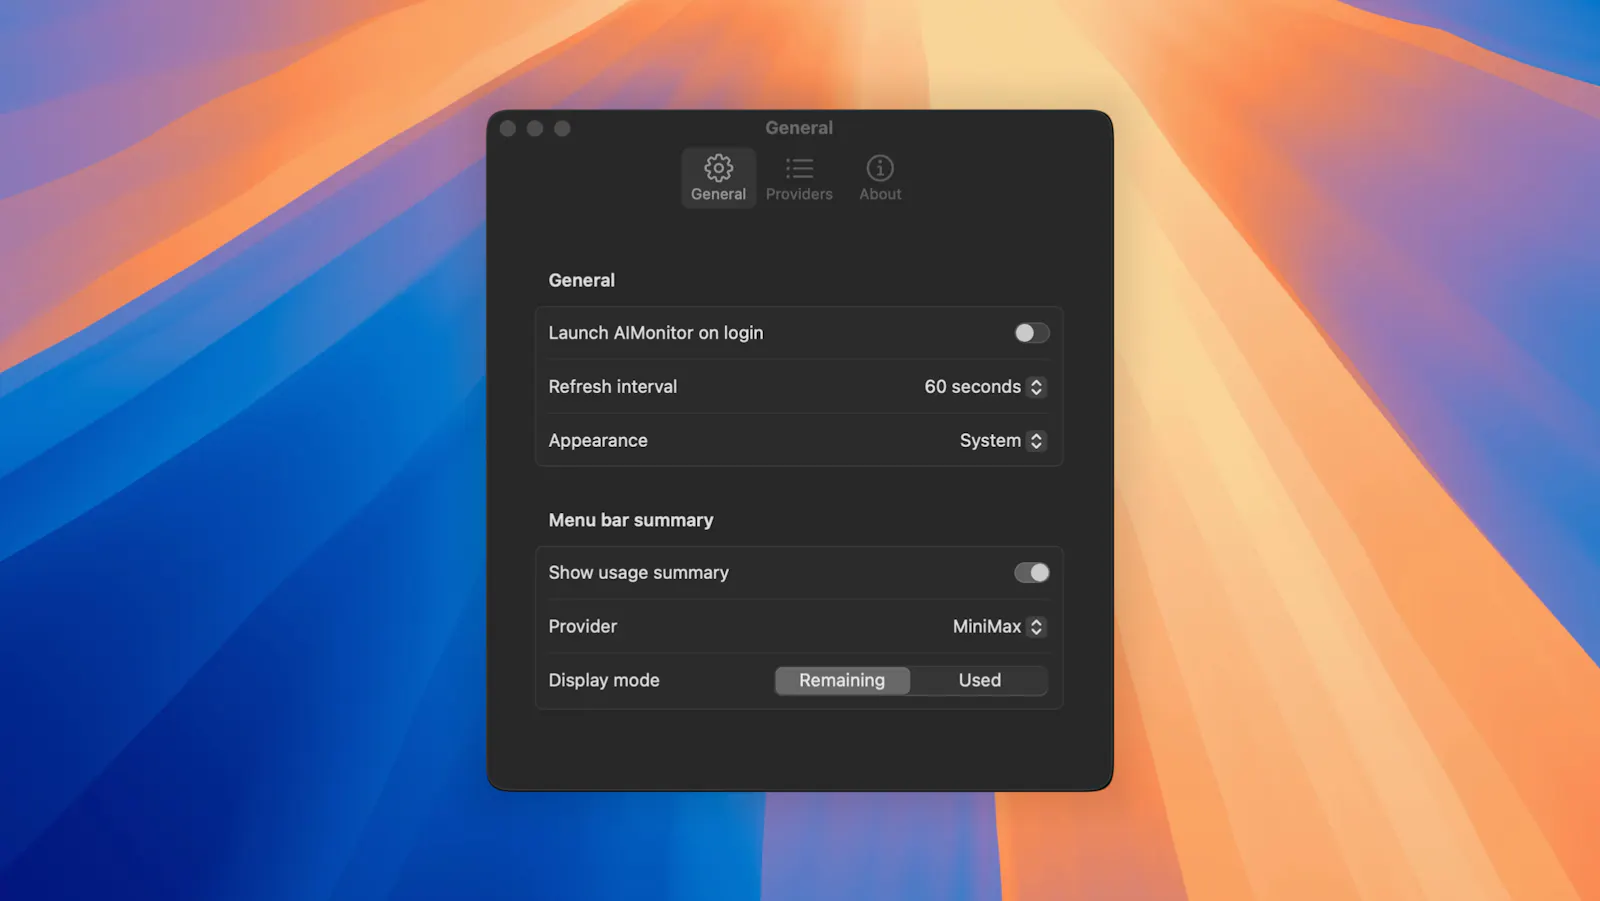
Task: Click the 'Show usage summary' label
Action: 639,573
